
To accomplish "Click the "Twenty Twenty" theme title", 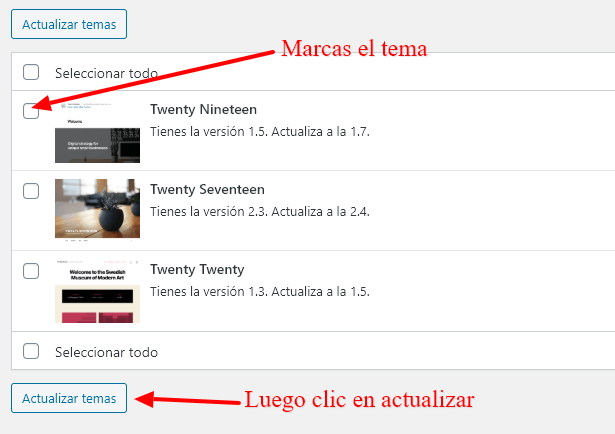I will 197,269.
